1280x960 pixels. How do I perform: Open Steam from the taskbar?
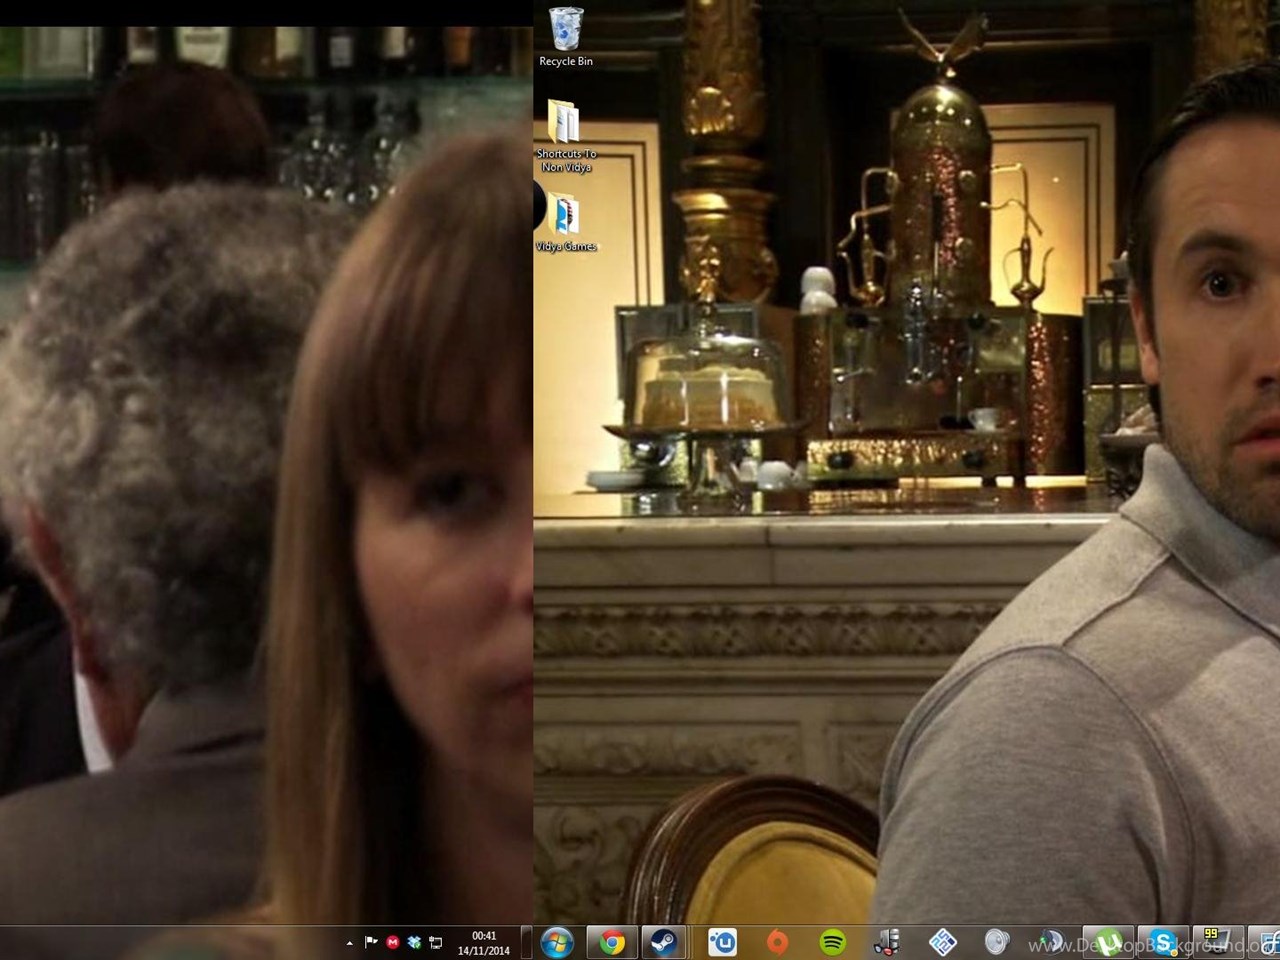(x=664, y=942)
